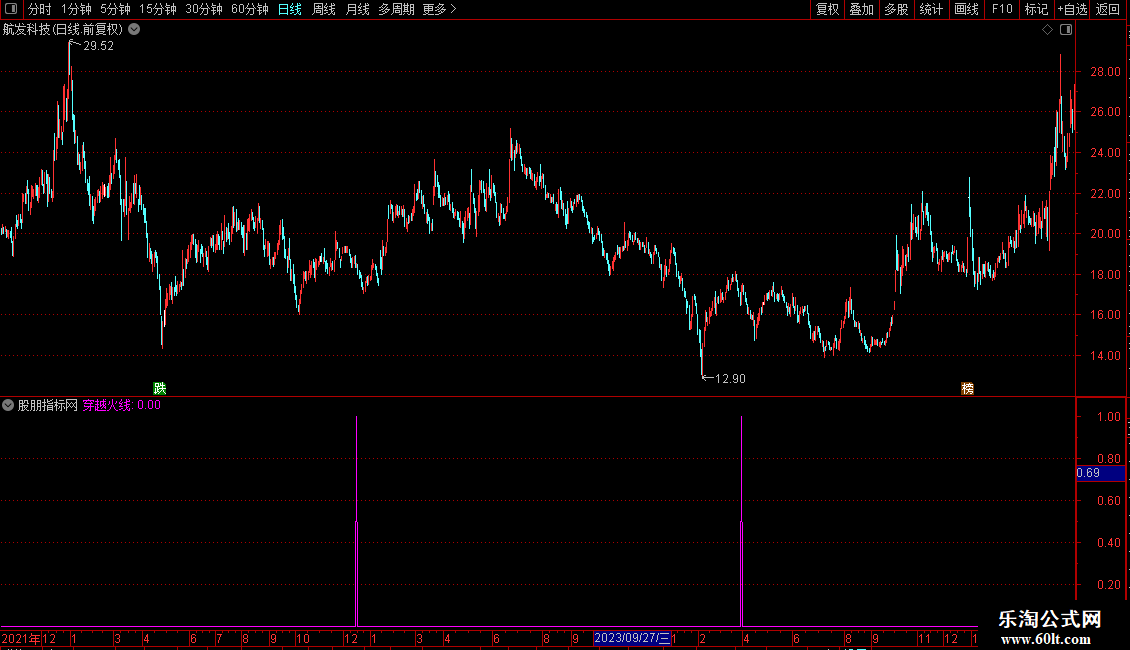The width and height of the screenshot is (1130, 650).
Task: Click the 12.90 low price label
Action: click(x=730, y=378)
